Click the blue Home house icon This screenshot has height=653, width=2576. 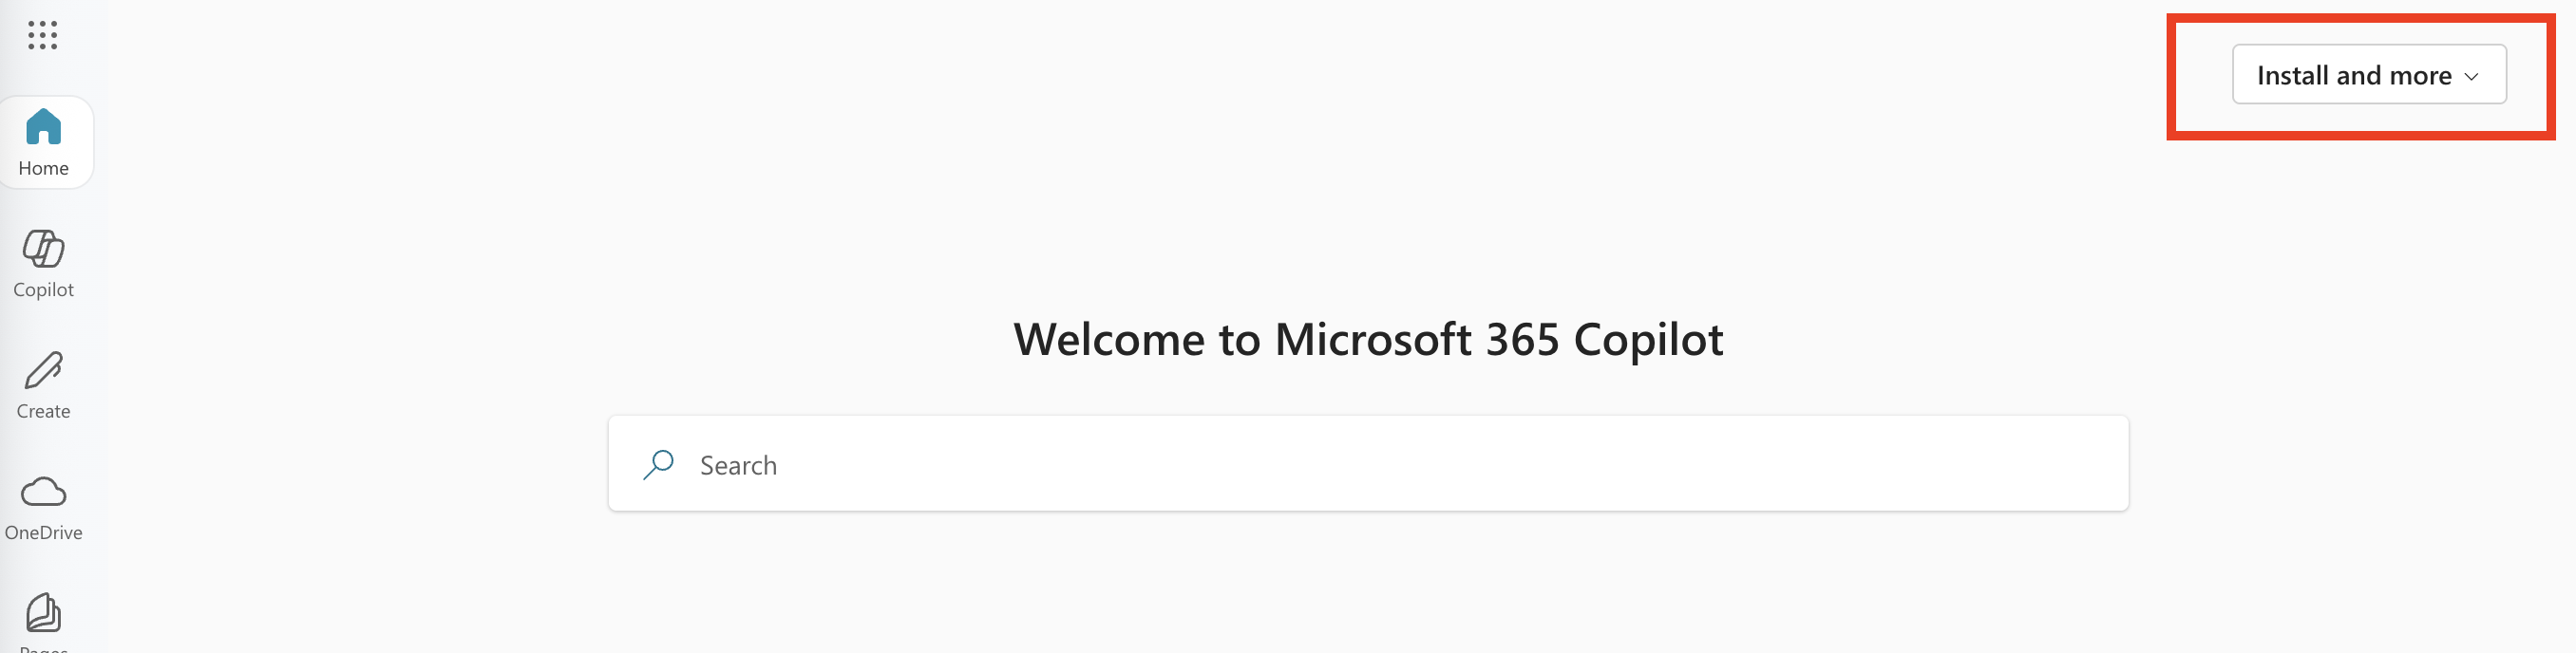point(43,127)
